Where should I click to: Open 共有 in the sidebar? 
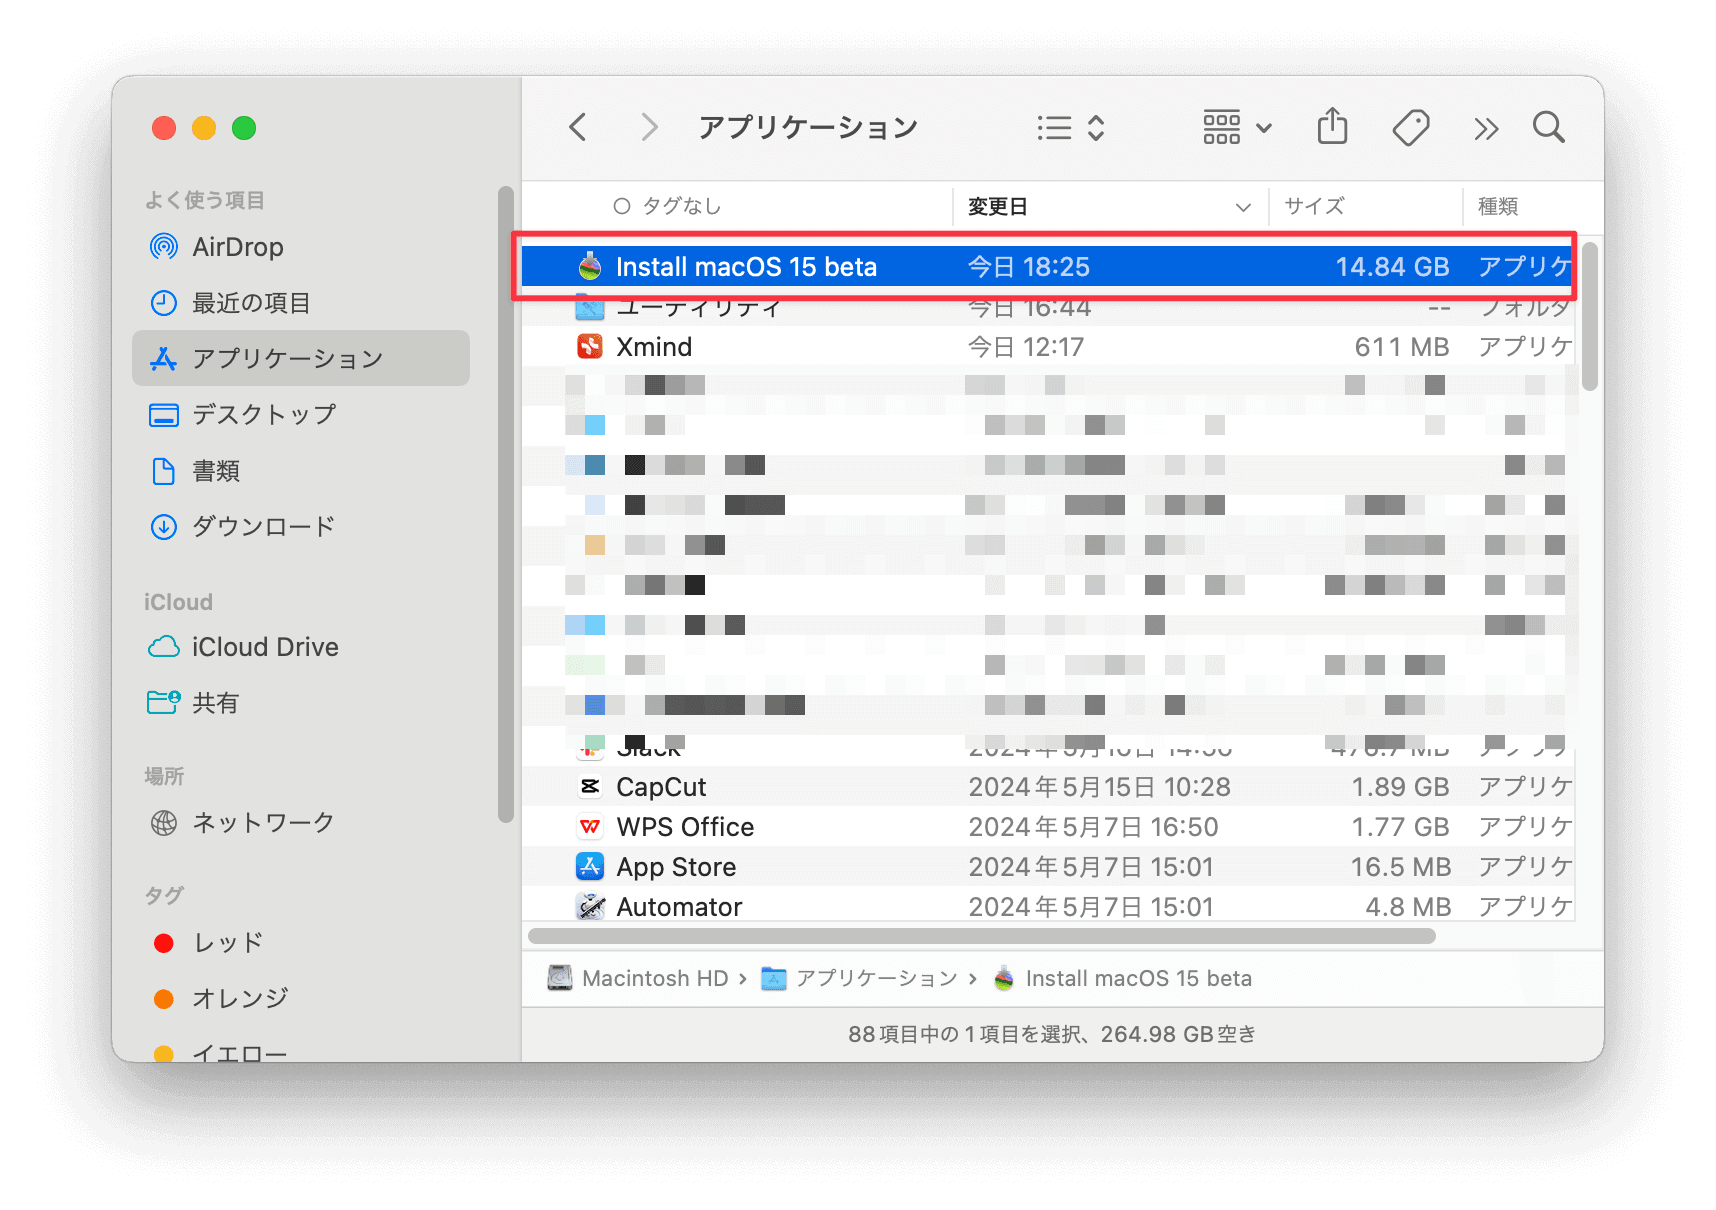coord(300,703)
